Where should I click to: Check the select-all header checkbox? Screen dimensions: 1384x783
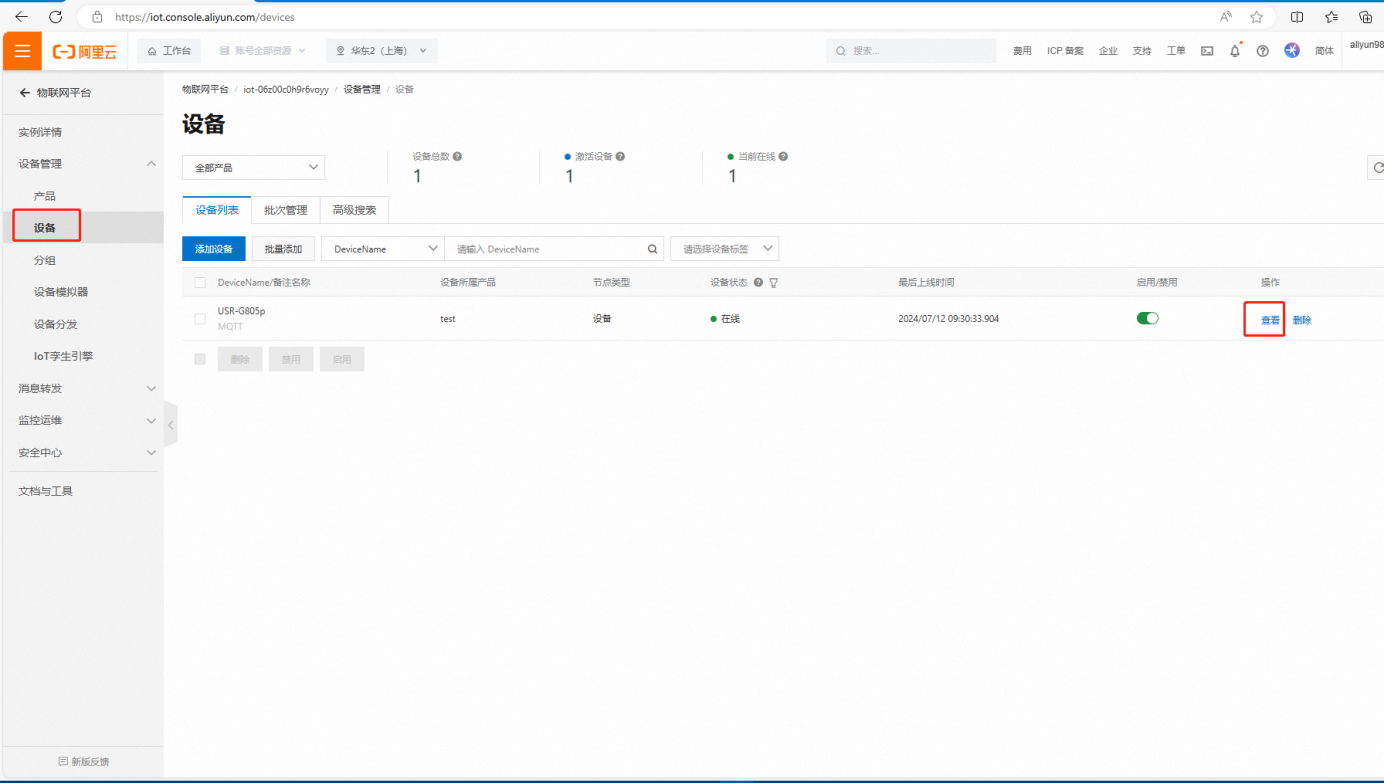coord(200,283)
